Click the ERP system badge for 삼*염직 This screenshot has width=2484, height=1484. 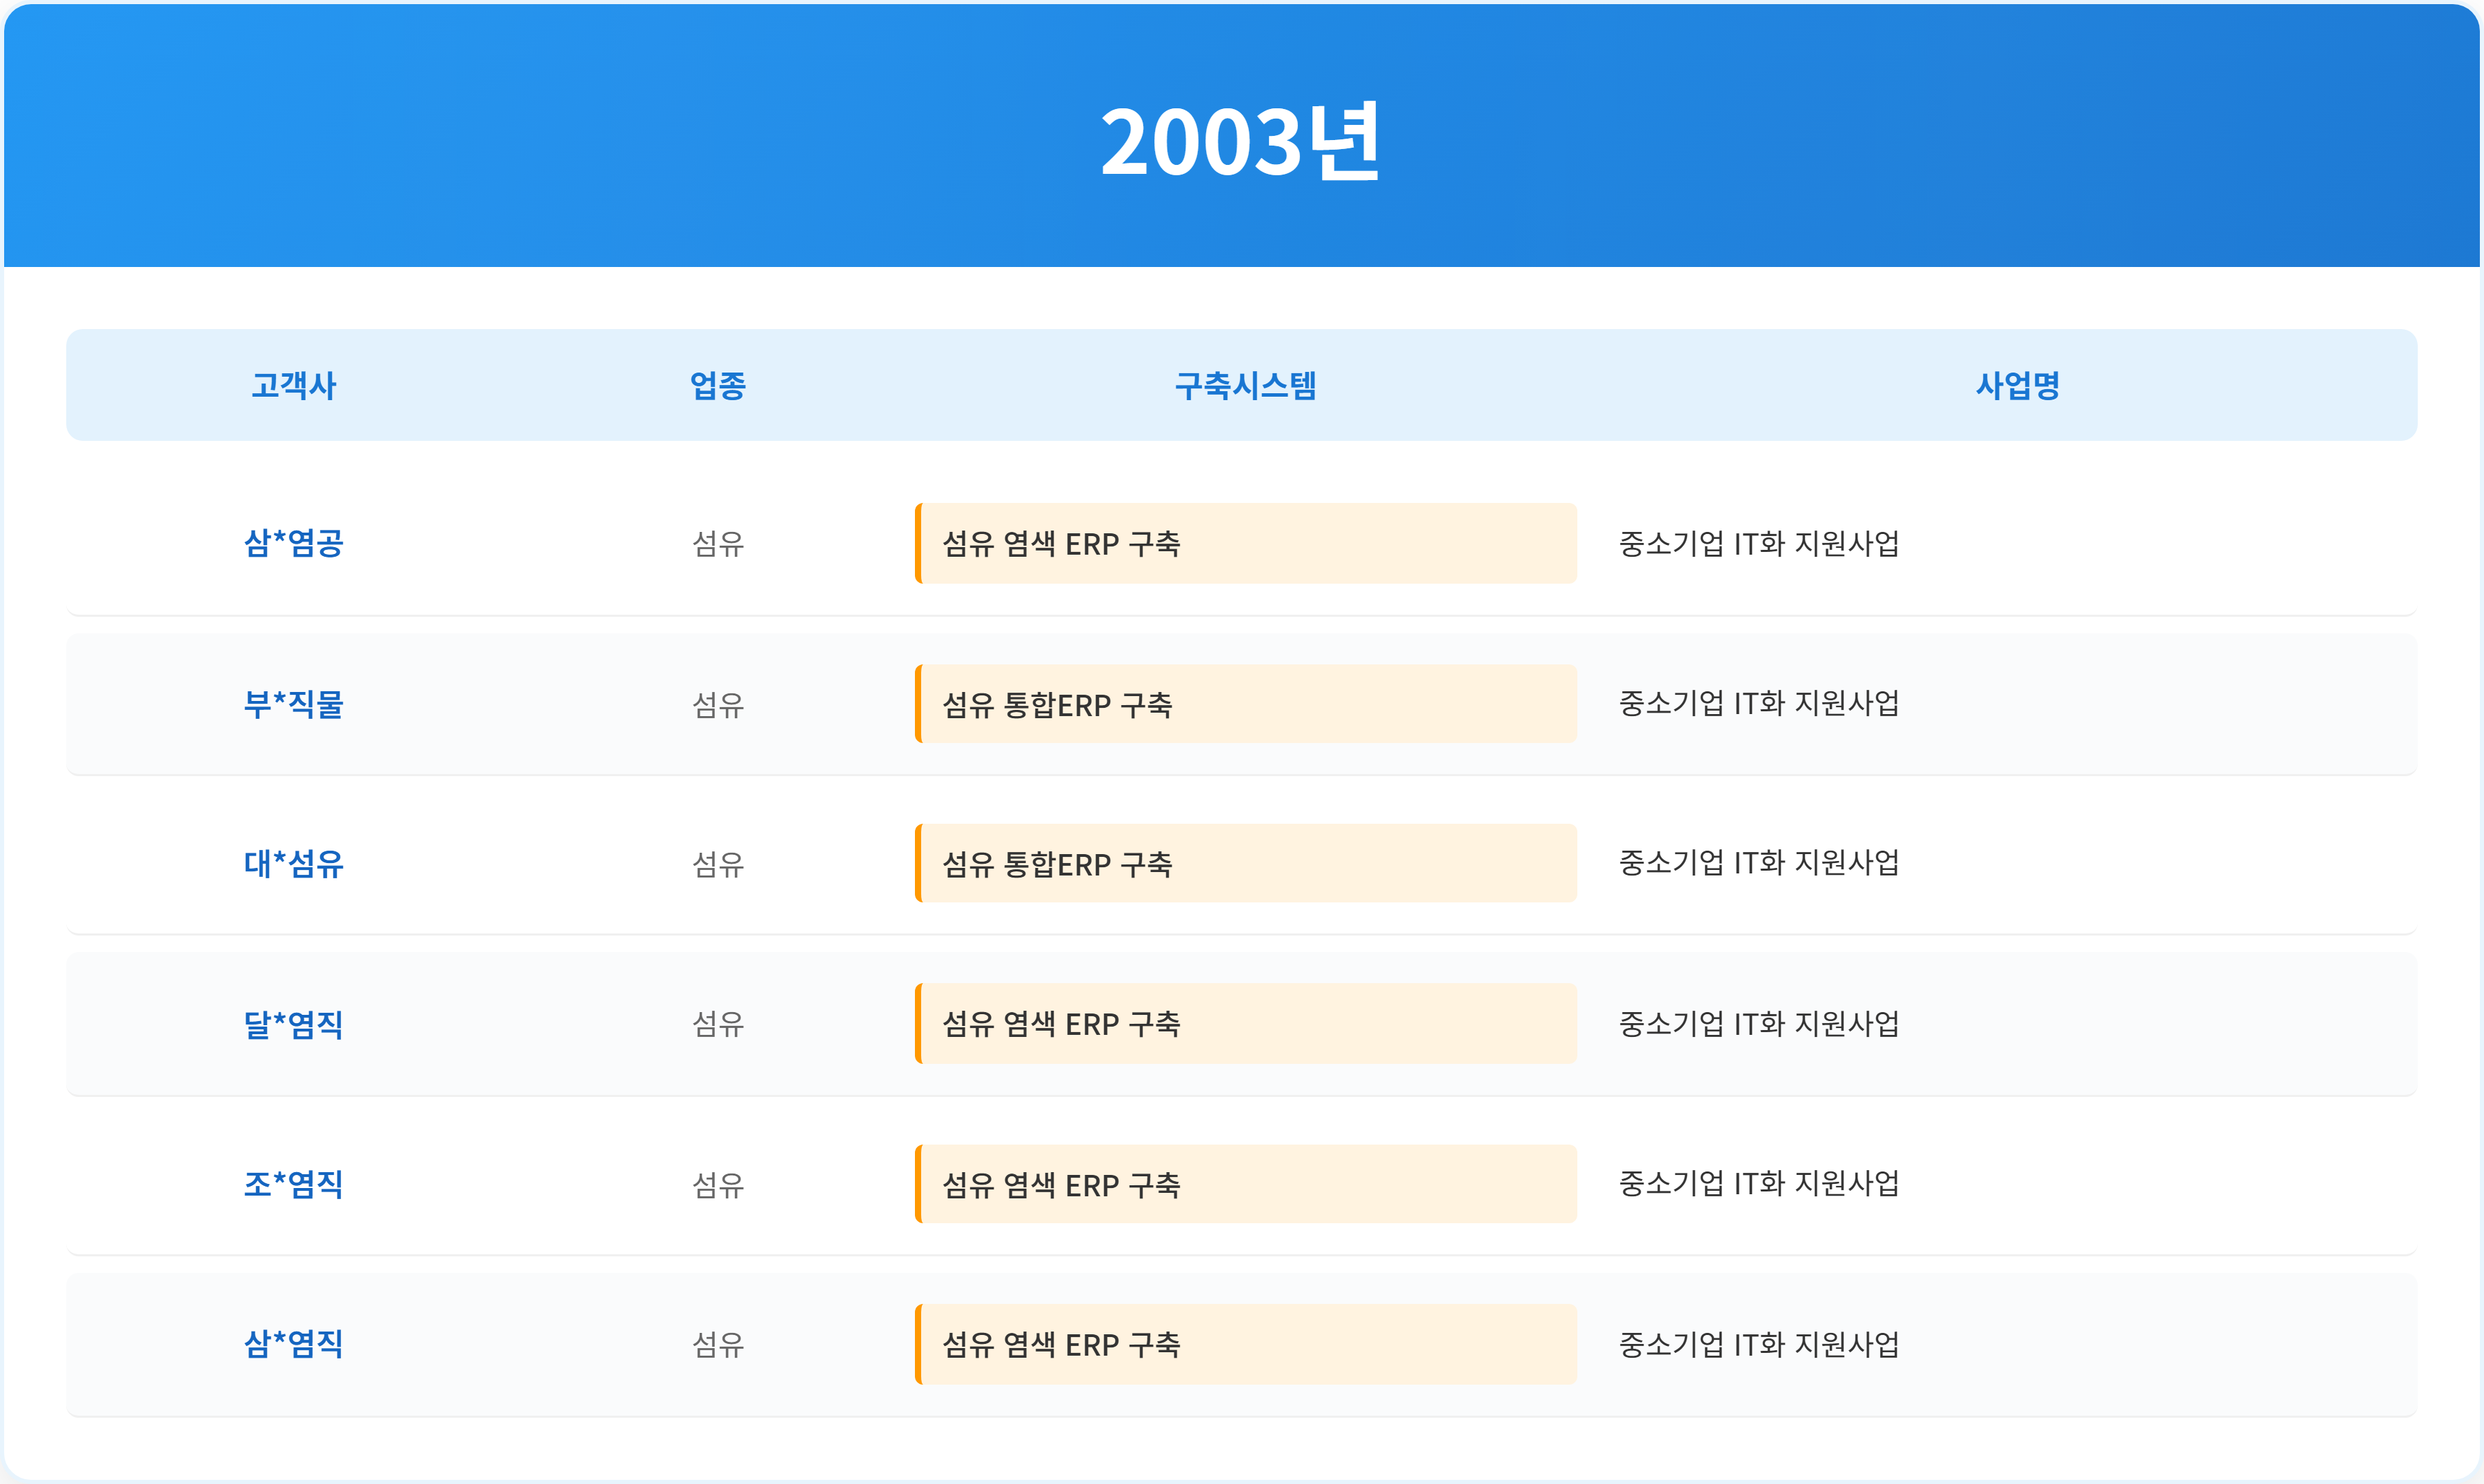pyautogui.click(x=1245, y=1344)
